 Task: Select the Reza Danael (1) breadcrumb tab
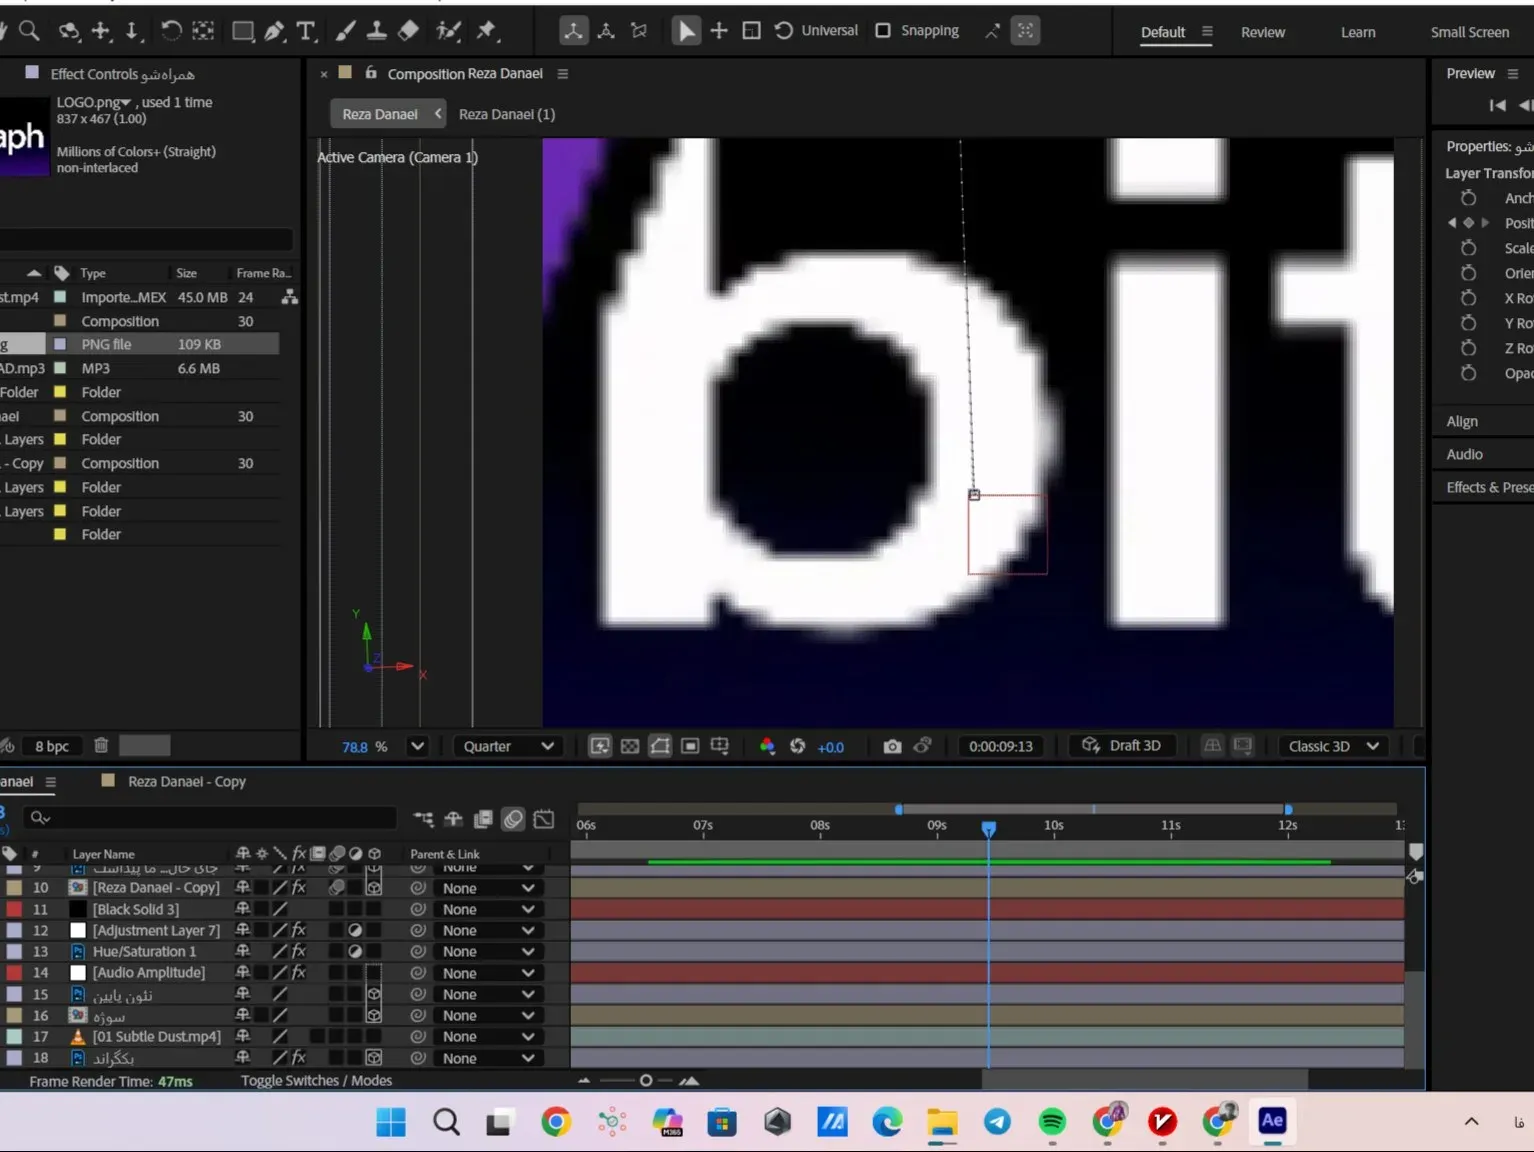[507, 114]
